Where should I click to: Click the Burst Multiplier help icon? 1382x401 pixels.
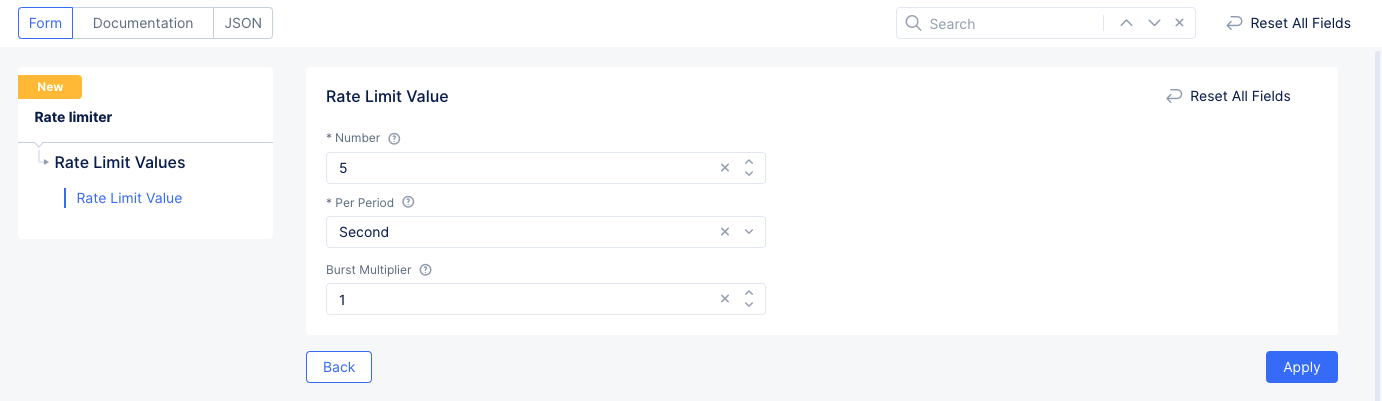[426, 270]
